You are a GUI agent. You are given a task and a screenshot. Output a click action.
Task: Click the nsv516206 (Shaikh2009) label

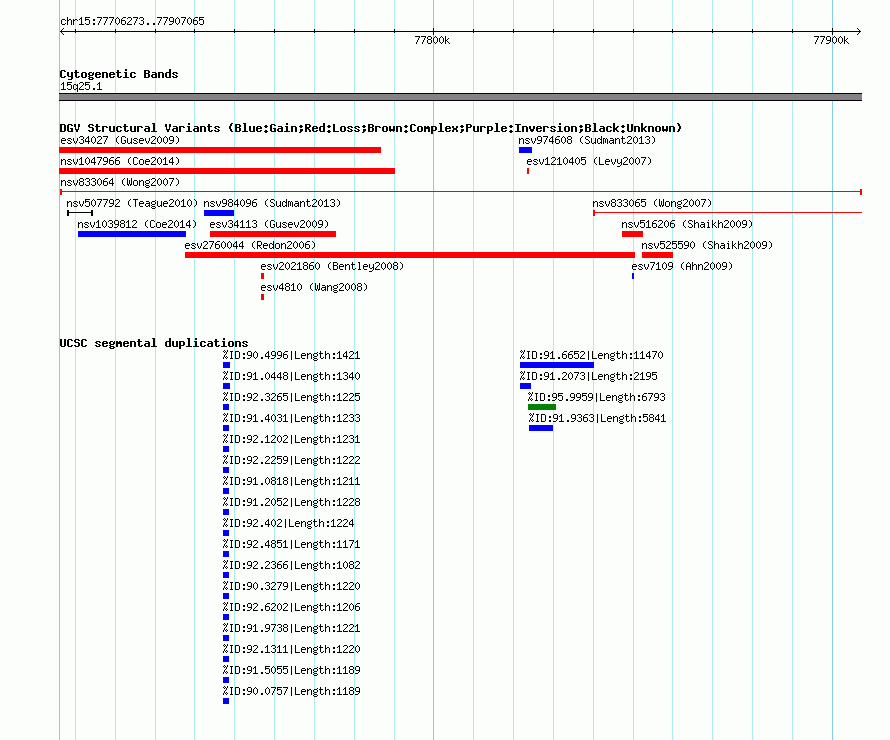tap(687, 224)
